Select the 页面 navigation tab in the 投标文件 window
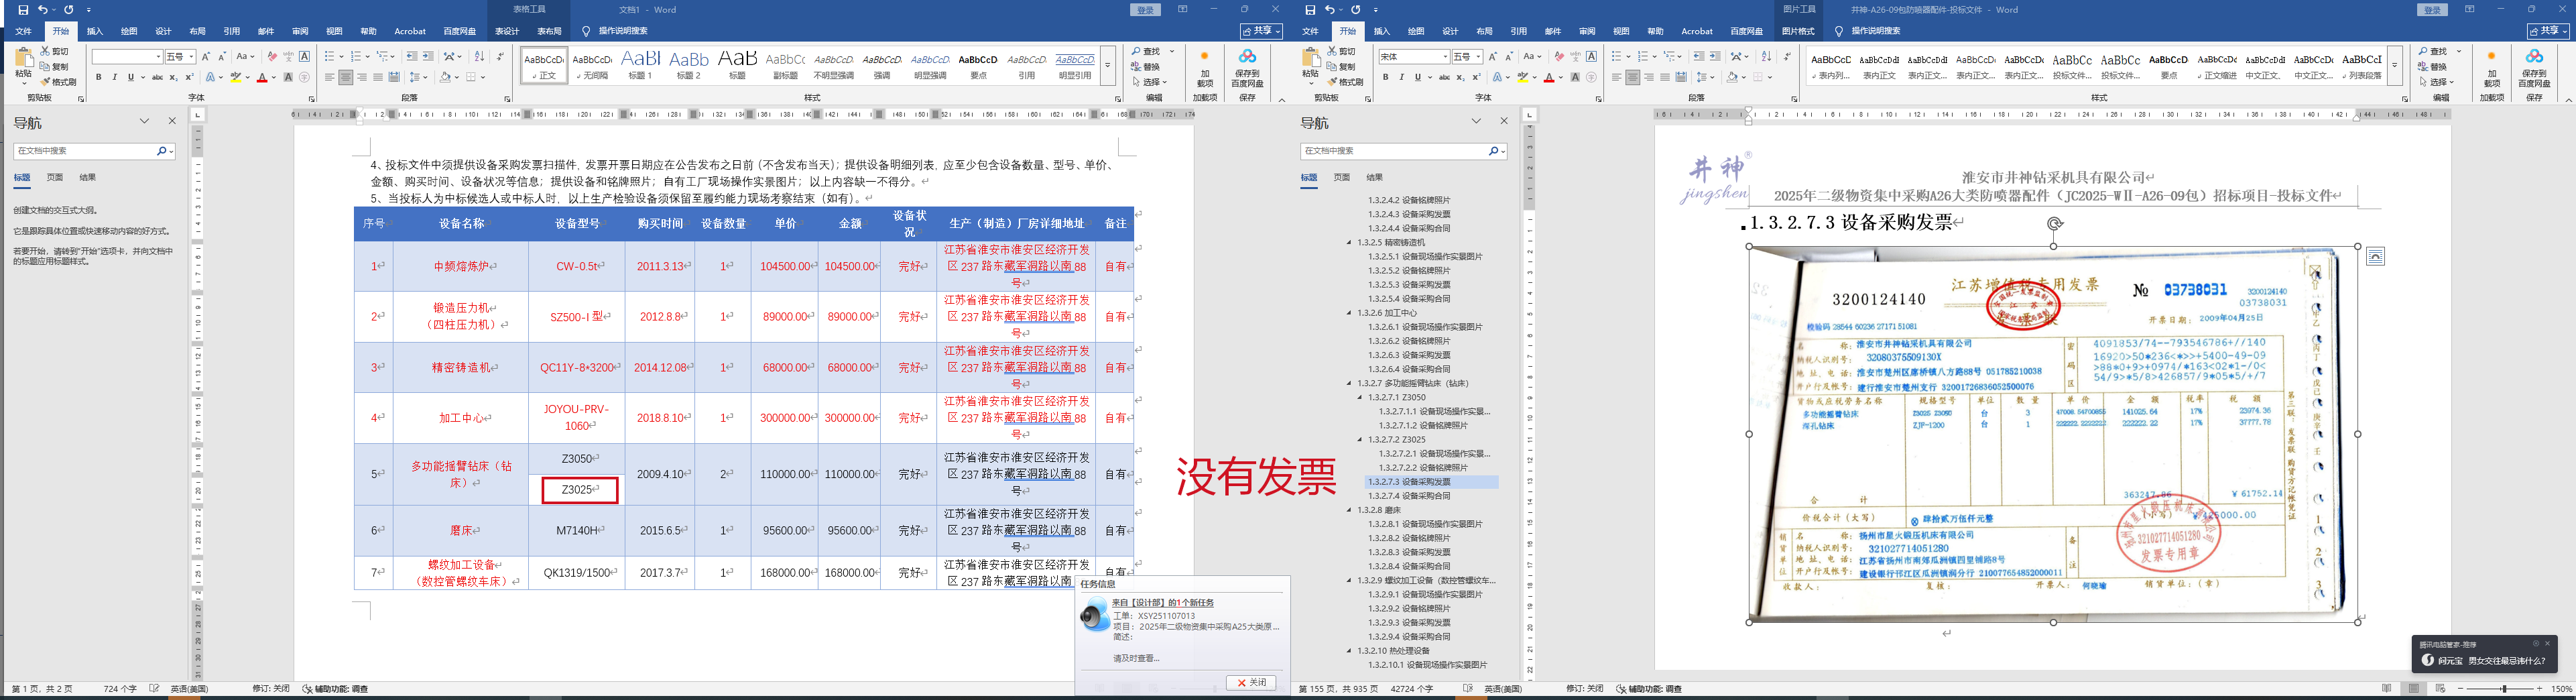This screenshot has height=700, width=2576. [1342, 177]
